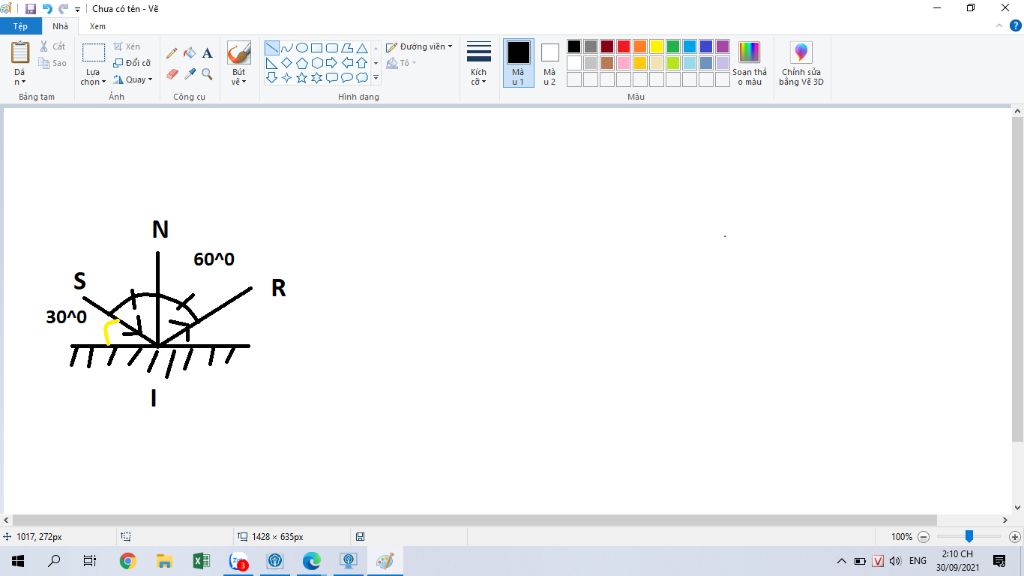Choose the Six-point star shape
Screen dimensions: 1024x576
317,78
